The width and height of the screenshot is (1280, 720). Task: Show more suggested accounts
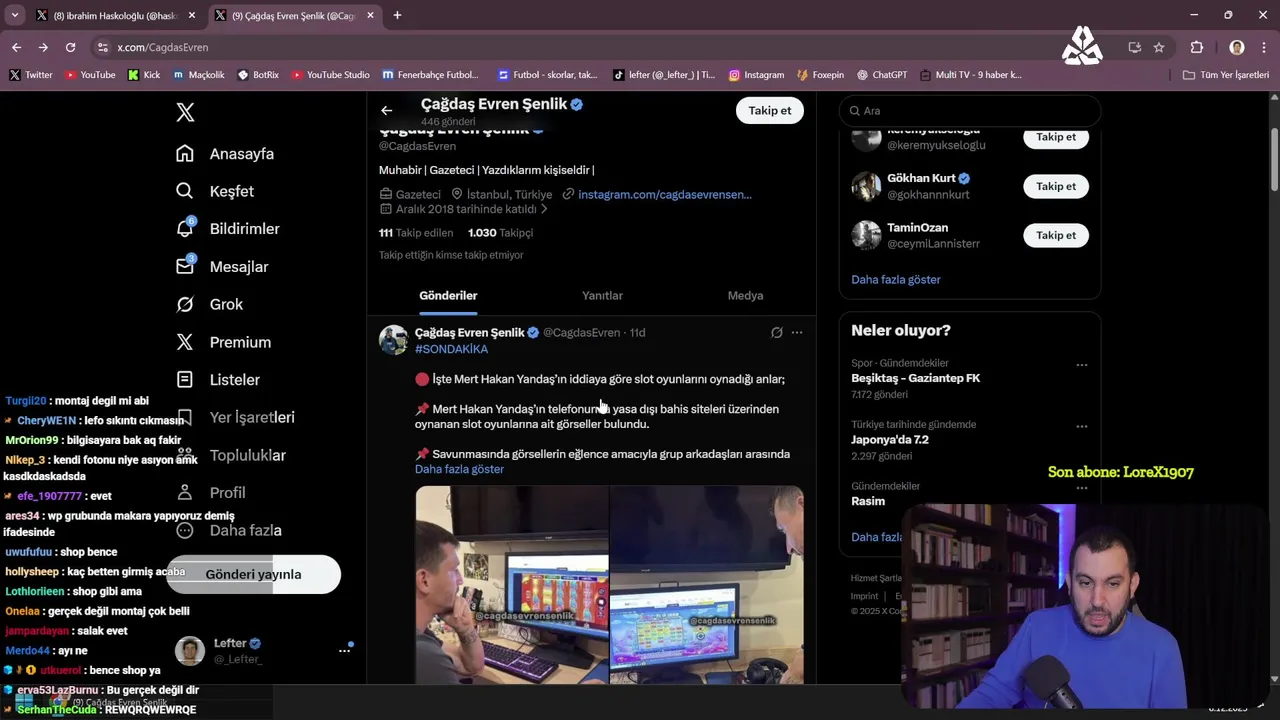point(896,280)
